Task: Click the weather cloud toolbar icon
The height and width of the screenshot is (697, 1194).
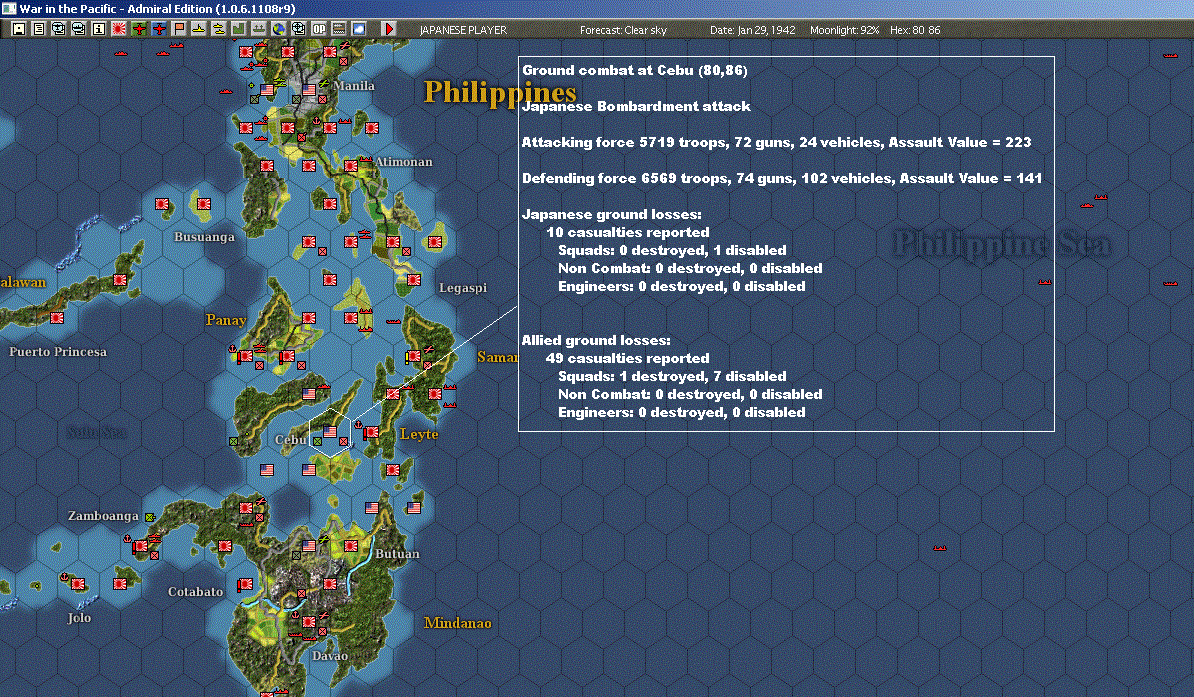Action: [359, 29]
